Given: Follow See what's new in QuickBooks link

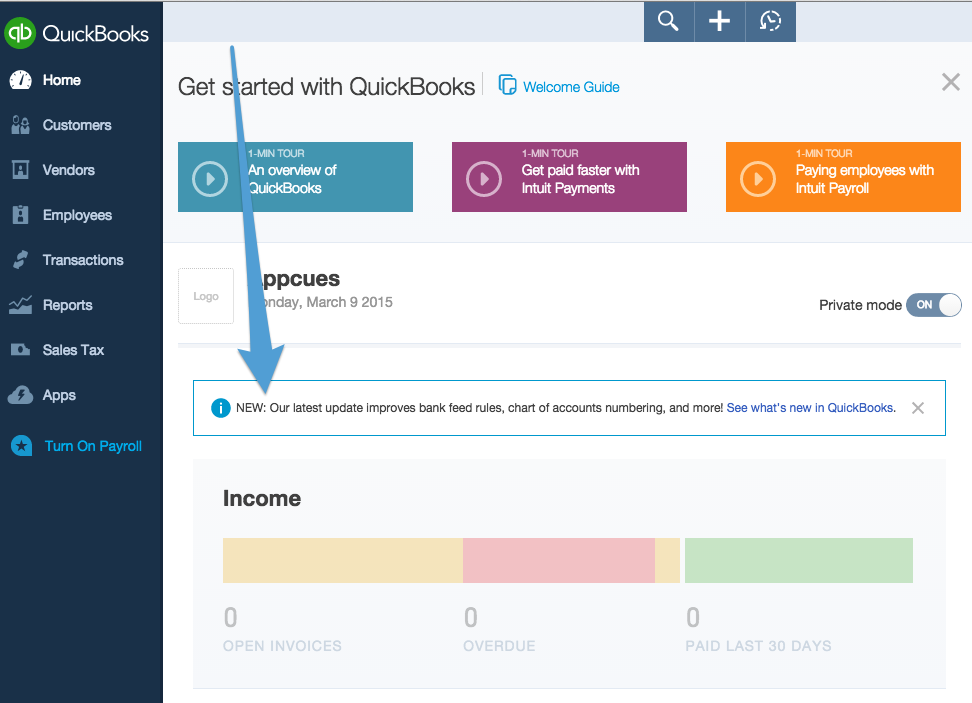Looking at the screenshot, I should tap(810, 407).
